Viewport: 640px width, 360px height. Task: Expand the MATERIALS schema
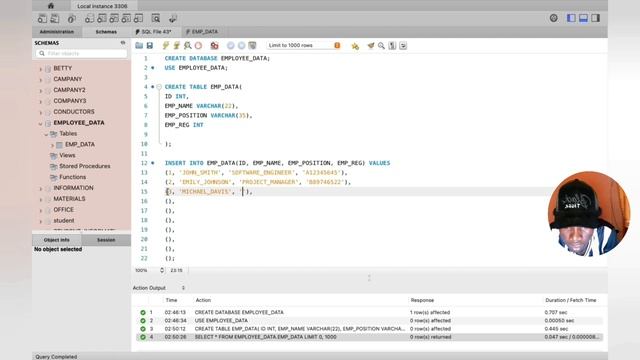point(40,199)
